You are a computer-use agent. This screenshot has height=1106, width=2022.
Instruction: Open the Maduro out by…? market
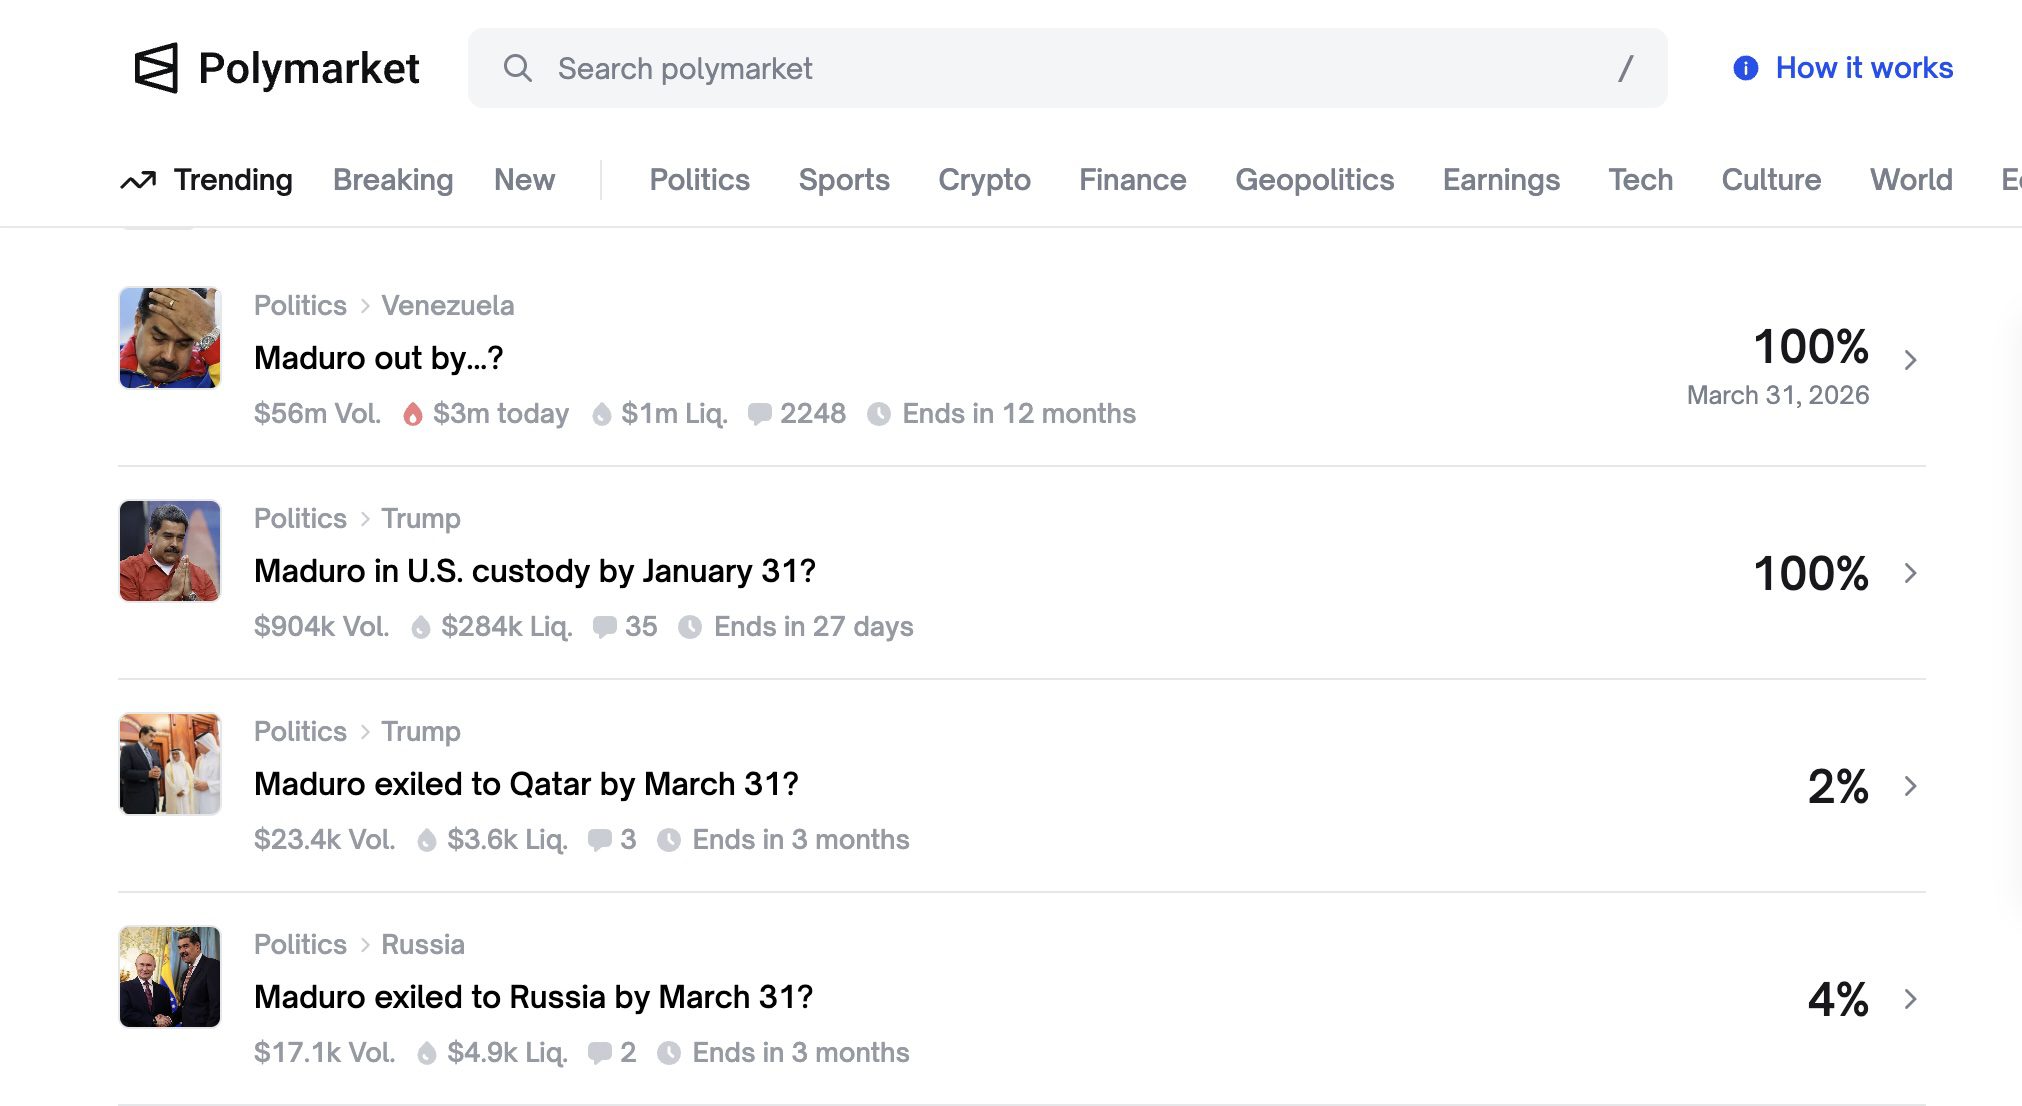(x=378, y=358)
